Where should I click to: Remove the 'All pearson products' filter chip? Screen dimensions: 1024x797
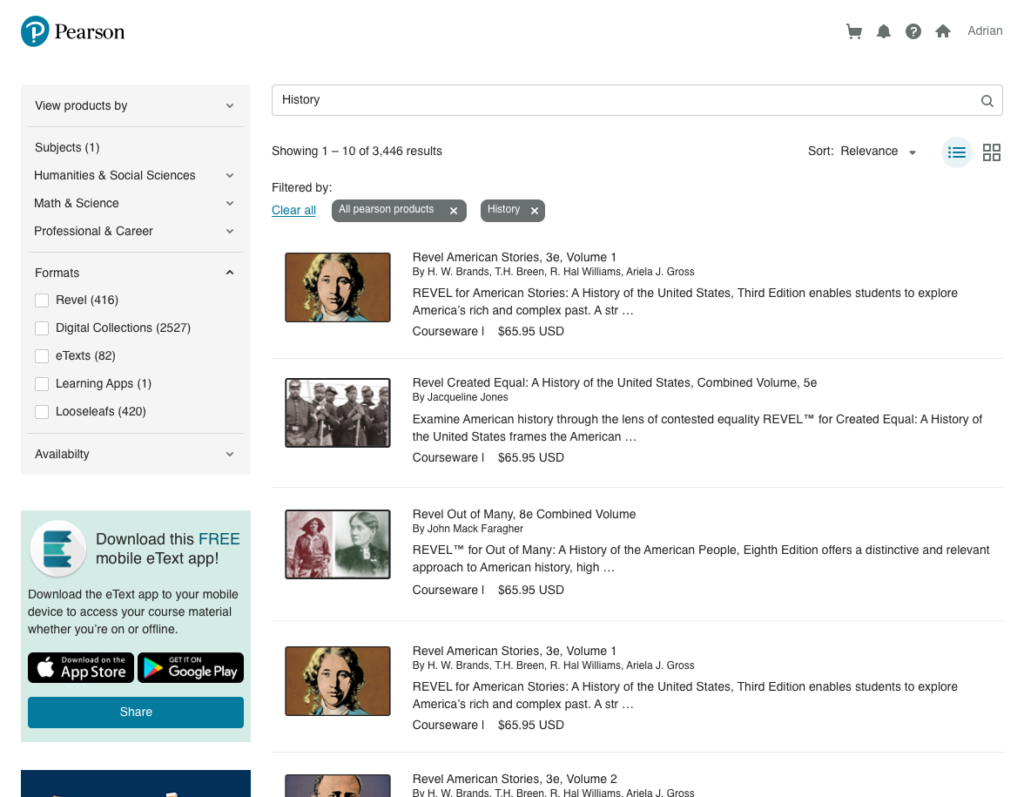[x=453, y=210]
